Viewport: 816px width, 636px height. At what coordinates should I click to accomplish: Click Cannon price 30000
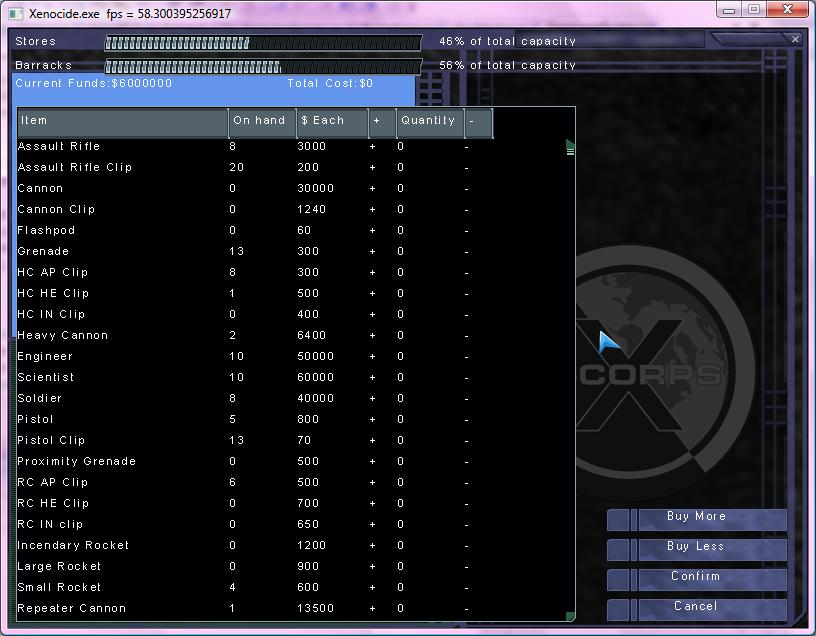click(315, 188)
